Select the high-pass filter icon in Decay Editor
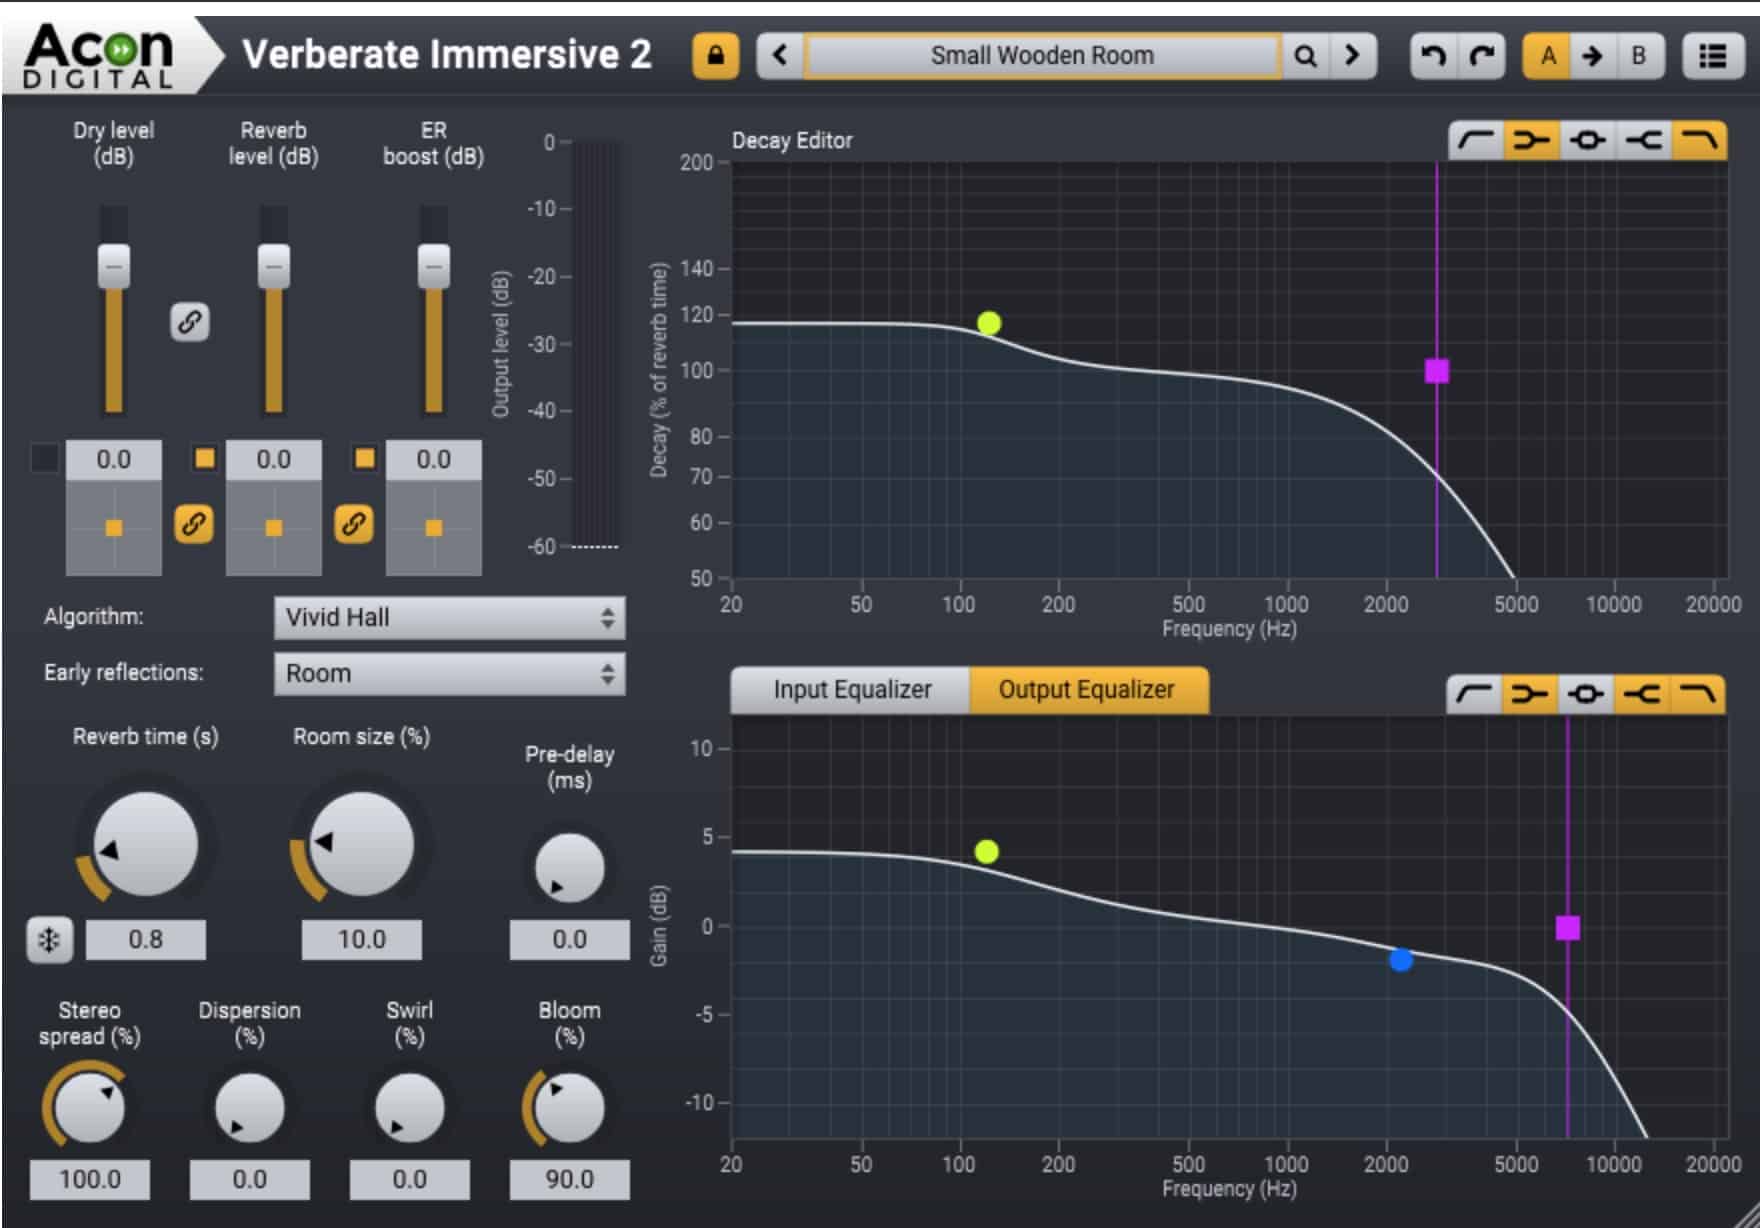The width and height of the screenshot is (1760, 1228). tap(1474, 140)
